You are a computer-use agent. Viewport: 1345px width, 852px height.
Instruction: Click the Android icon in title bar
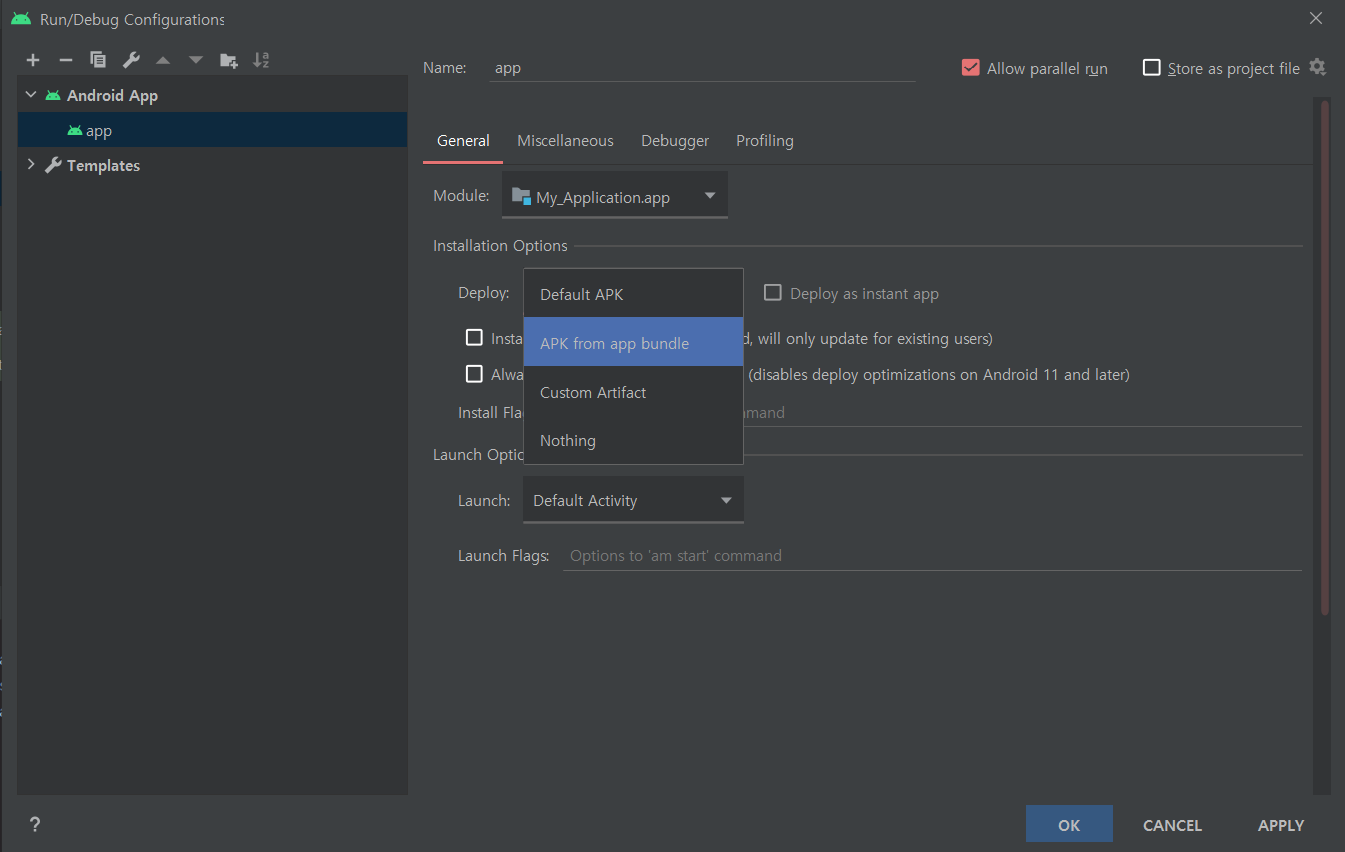(21, 19)
